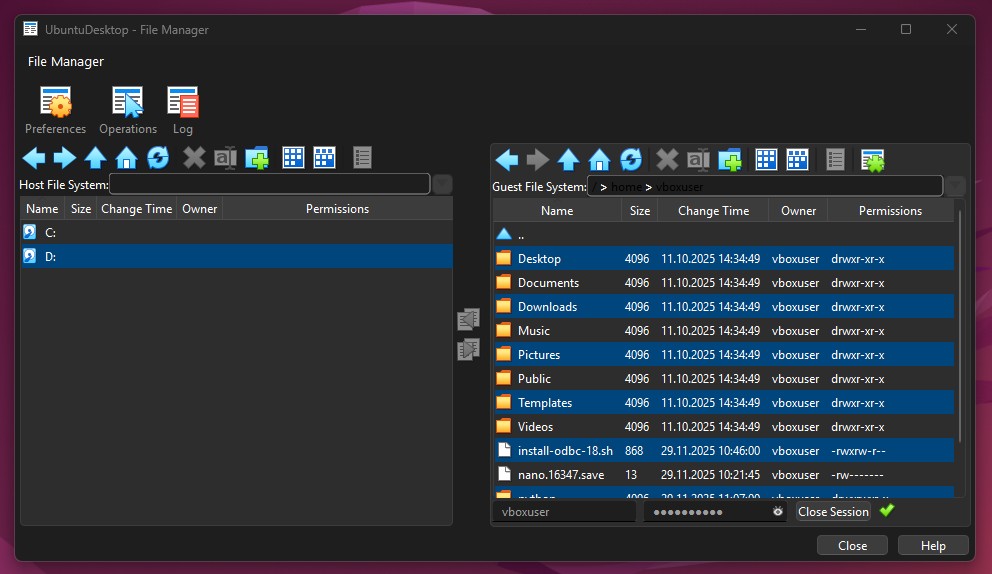The width and height of the screenshot is (992, 574).
Task: Sort Guest list by Name column
Action: 557,211
